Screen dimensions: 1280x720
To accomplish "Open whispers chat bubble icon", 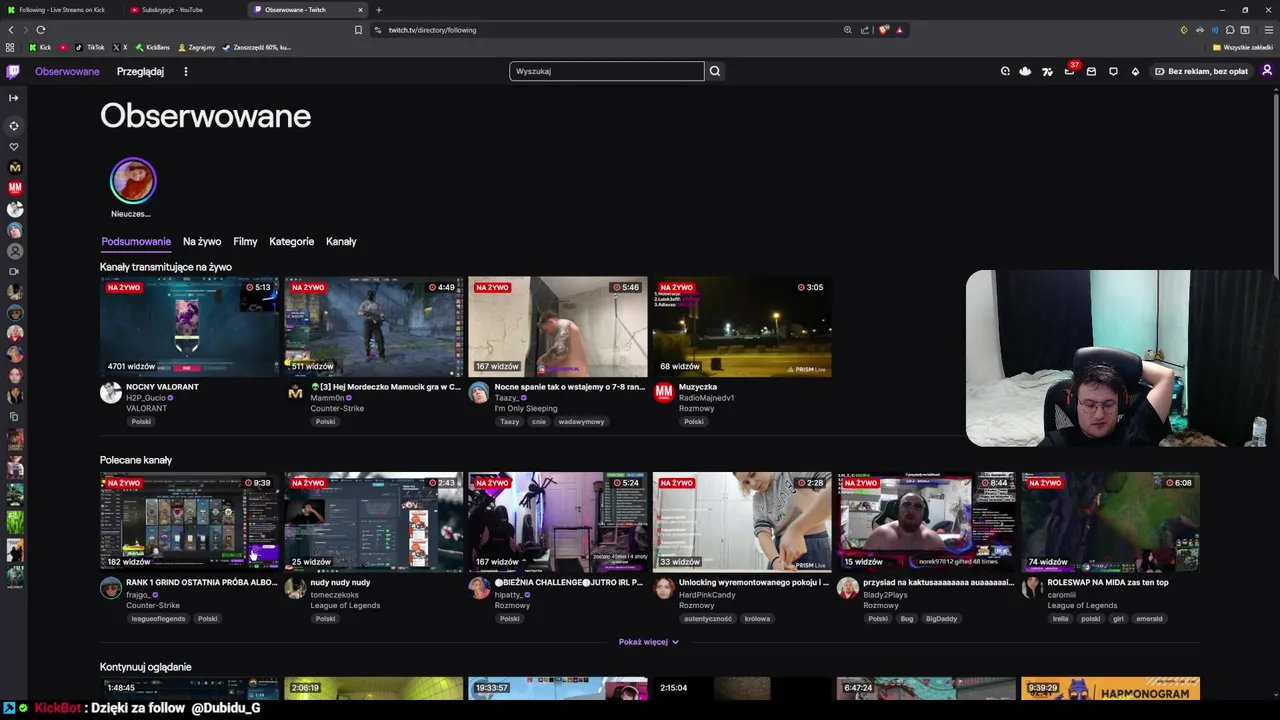I will 1113,71.
